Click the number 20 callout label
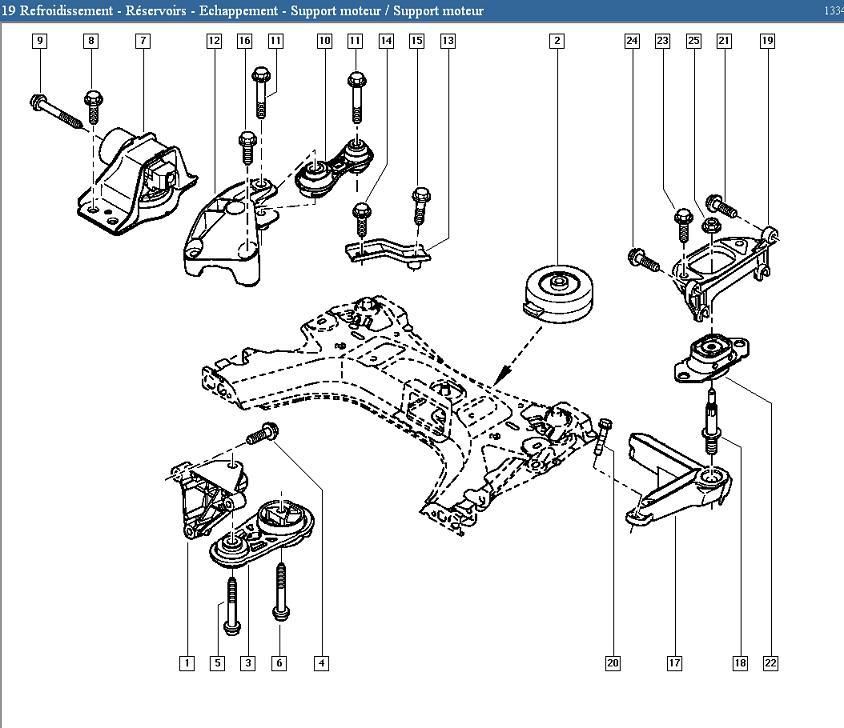The width and height of the screenshot is (844, 728). coord(613,663)
